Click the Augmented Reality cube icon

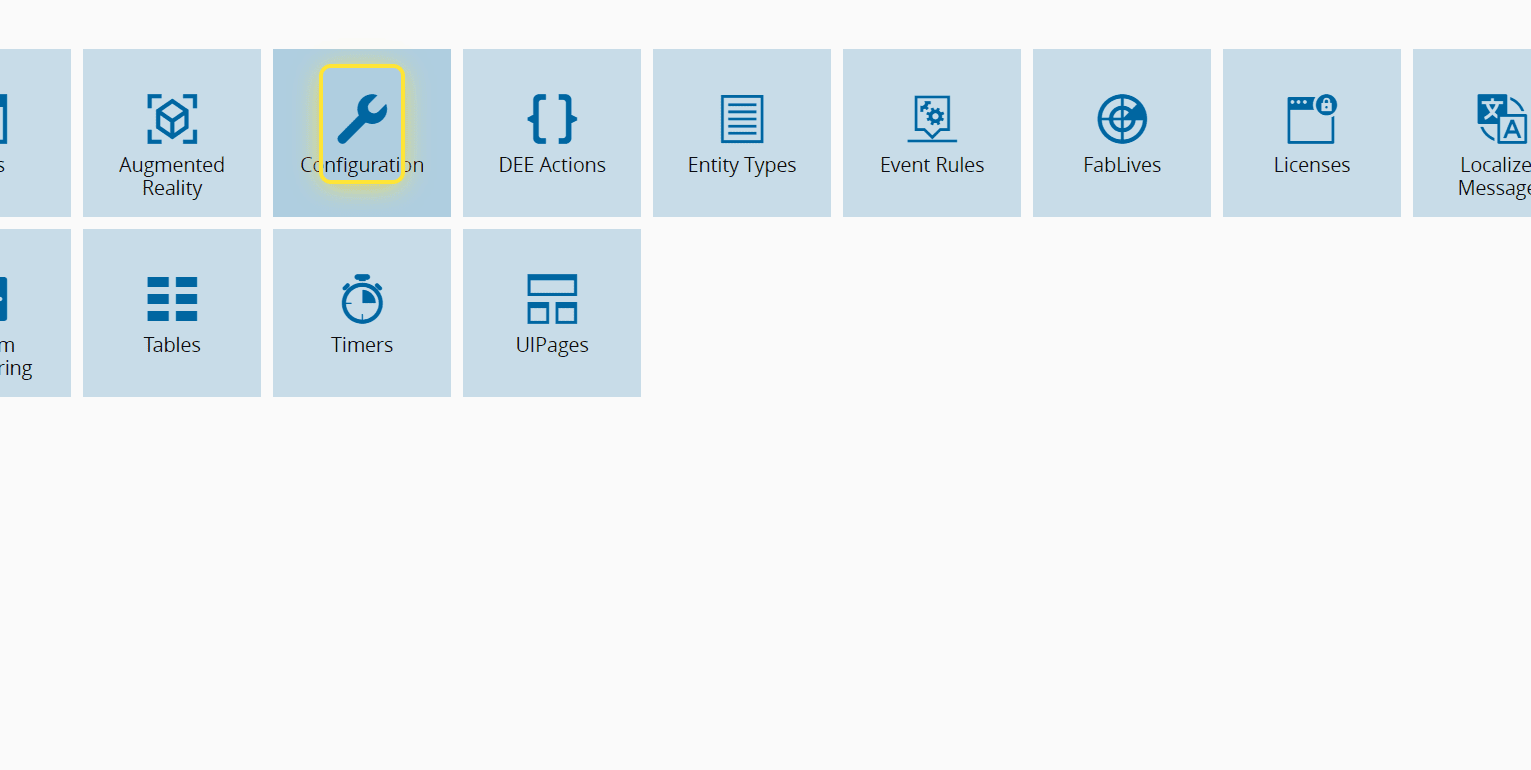pyautogui.click(x=172, y=119)
